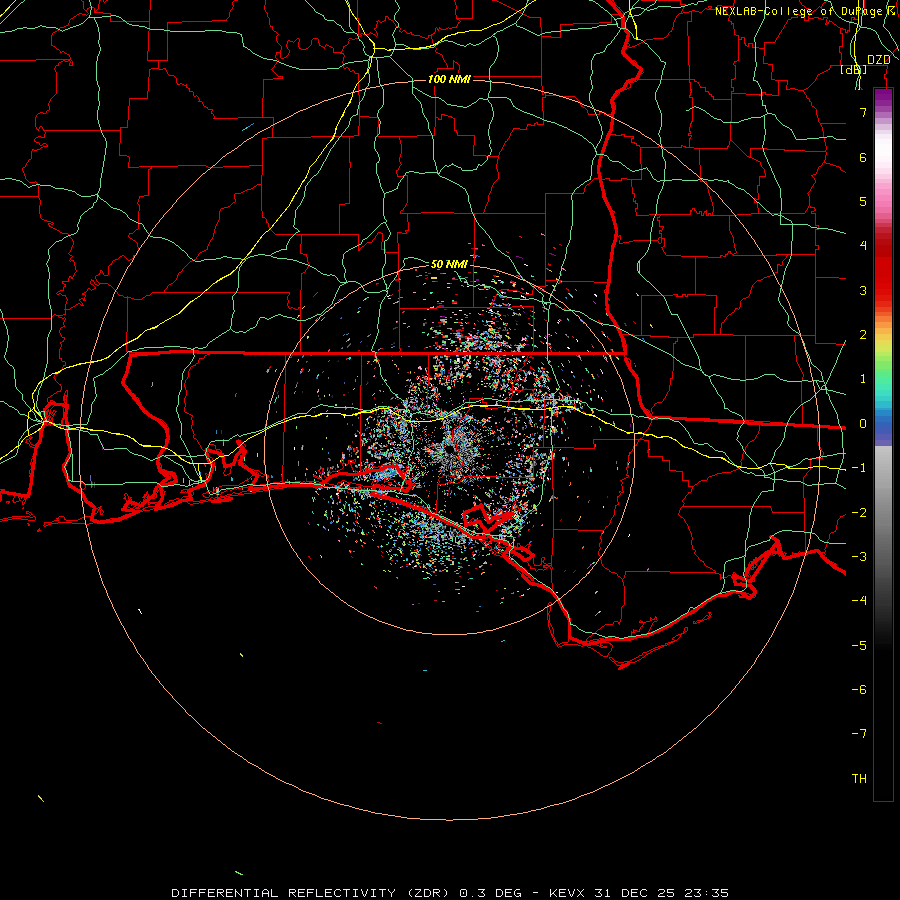Click the 0 value on the dB scale
Viewport: 900px width, 900px height.
tap(863, 424)
